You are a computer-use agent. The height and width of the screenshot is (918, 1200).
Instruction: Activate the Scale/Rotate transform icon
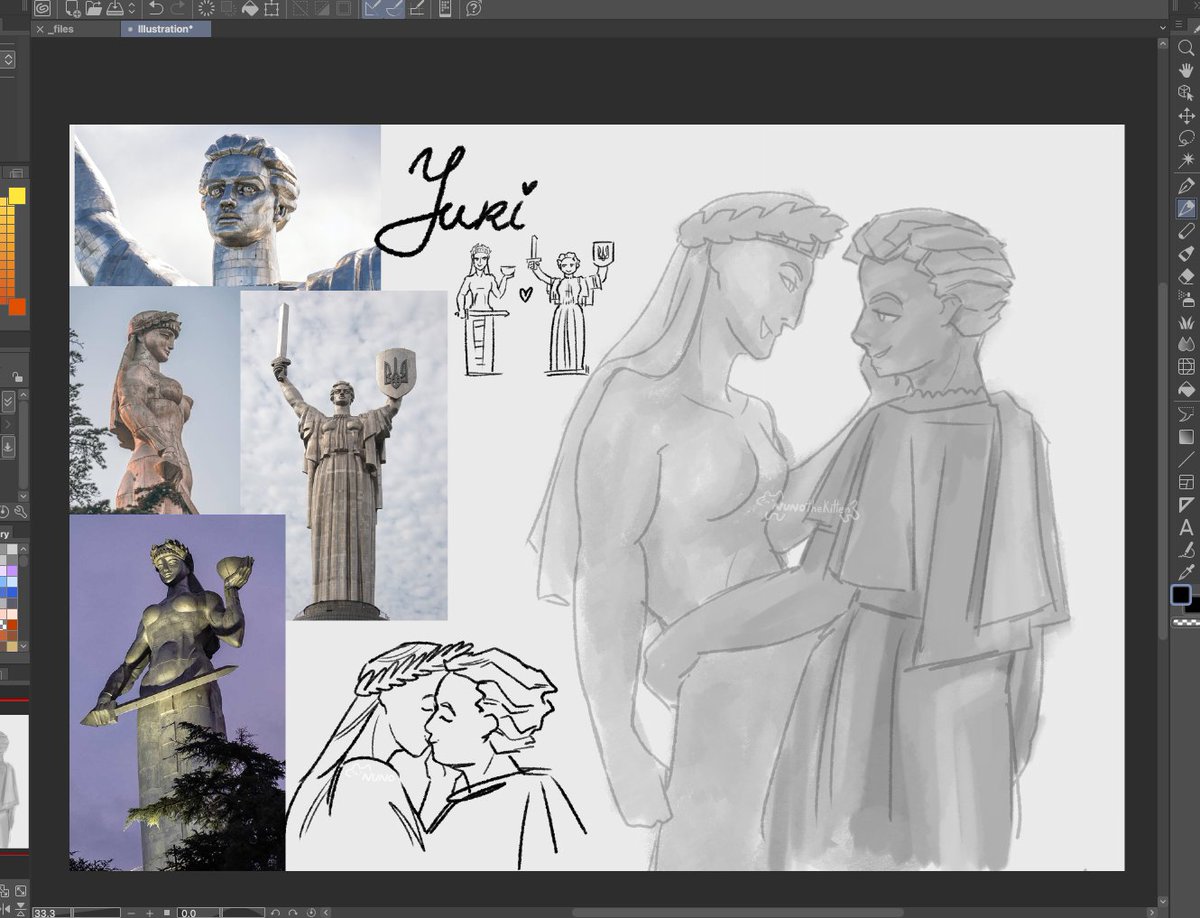coord(271,8)
